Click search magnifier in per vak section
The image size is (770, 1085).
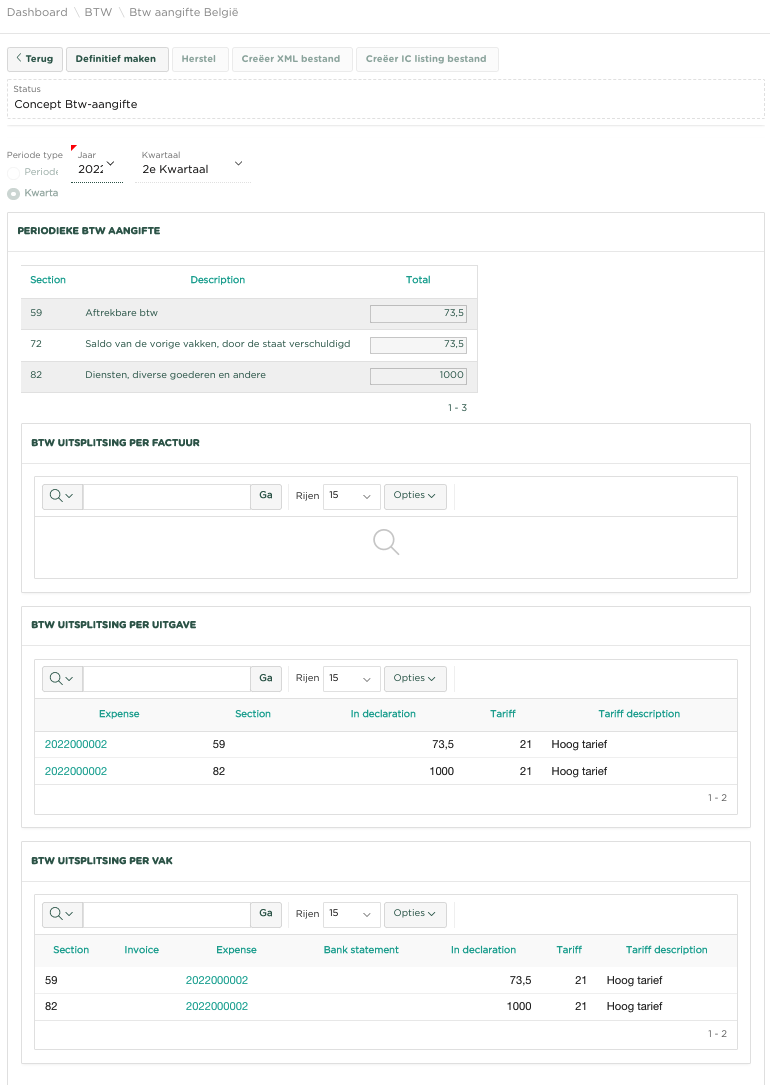pos(62,913)
